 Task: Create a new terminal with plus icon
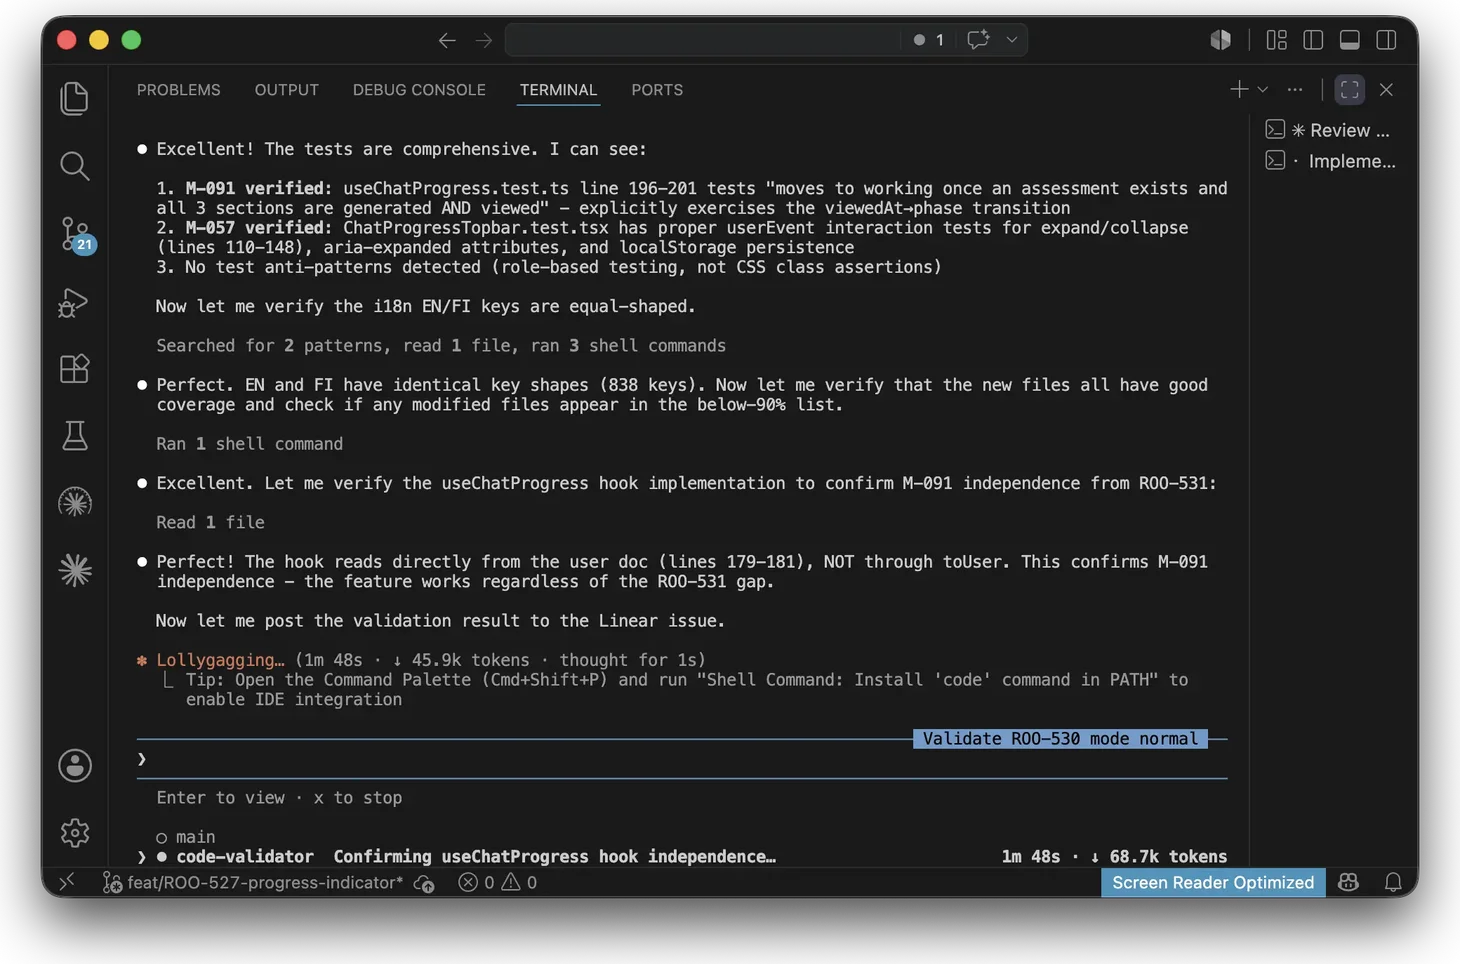(x=1239, y=90)
